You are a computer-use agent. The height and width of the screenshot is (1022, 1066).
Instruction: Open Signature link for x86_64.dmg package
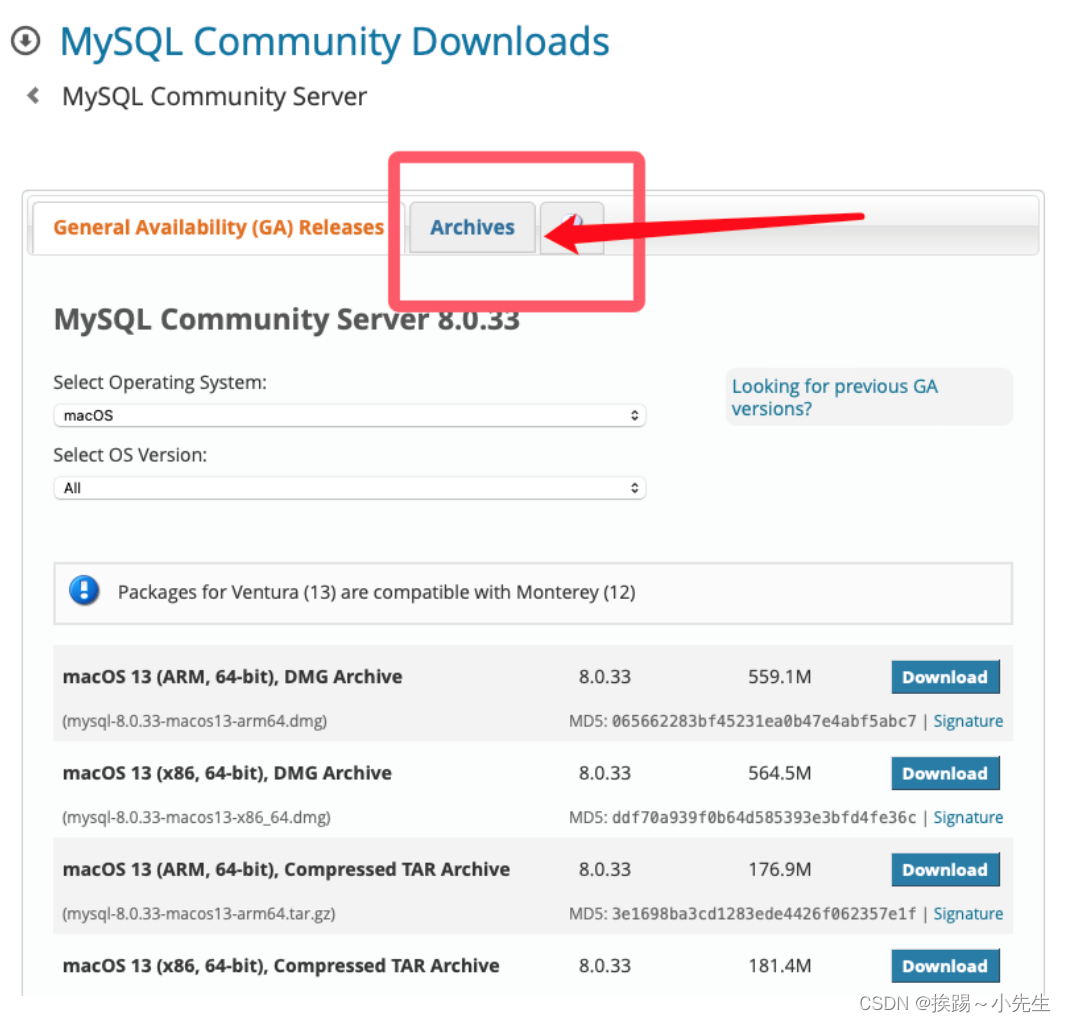click(968, 818)
